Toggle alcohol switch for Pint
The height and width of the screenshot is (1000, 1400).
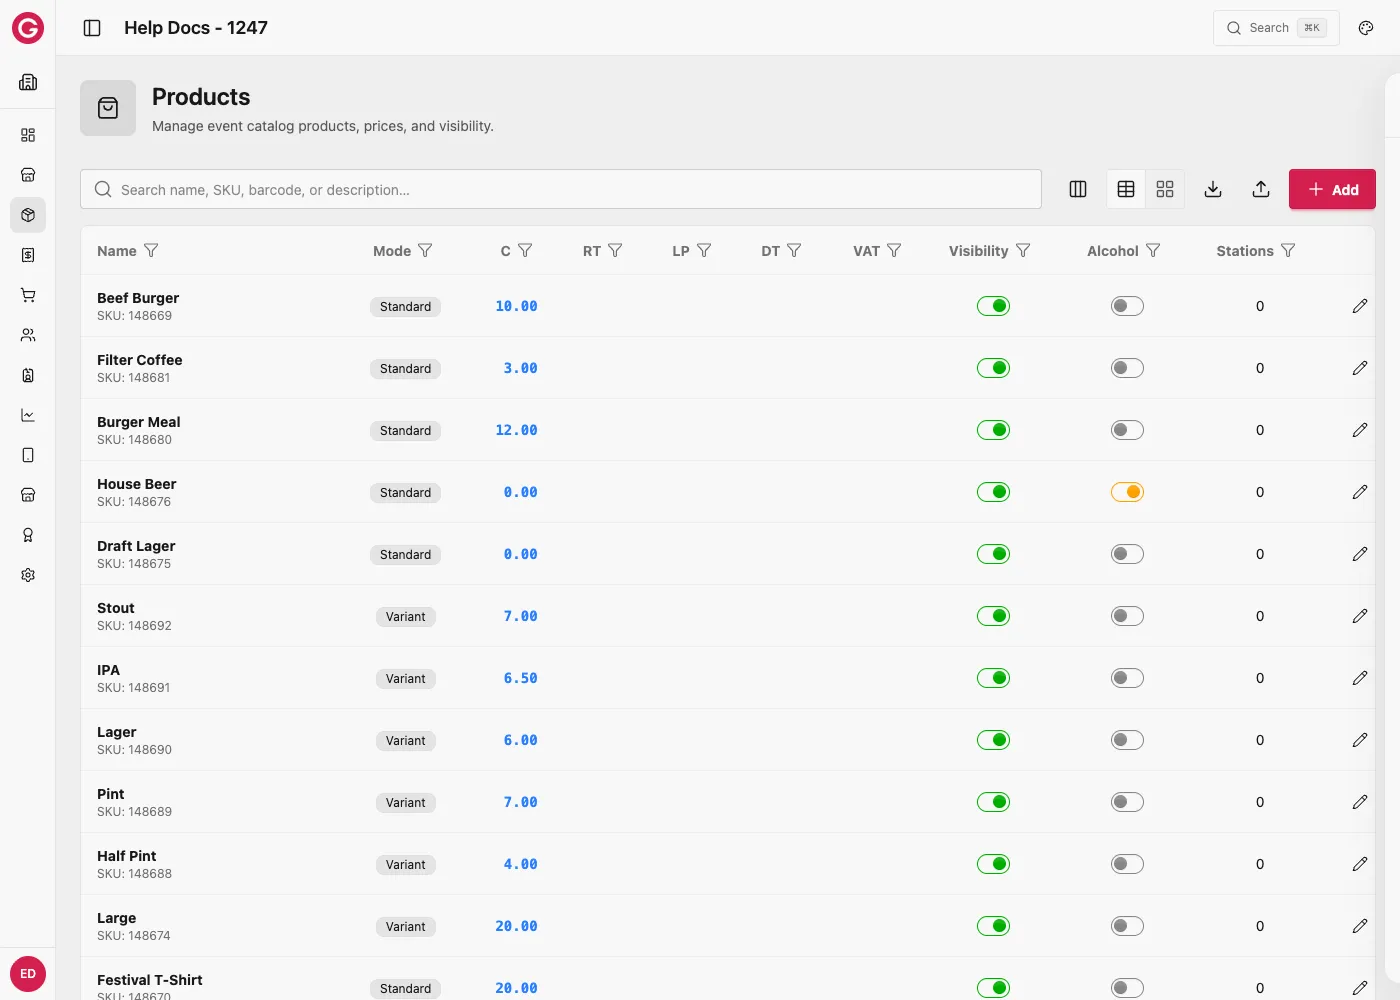tap(1127, 802)
